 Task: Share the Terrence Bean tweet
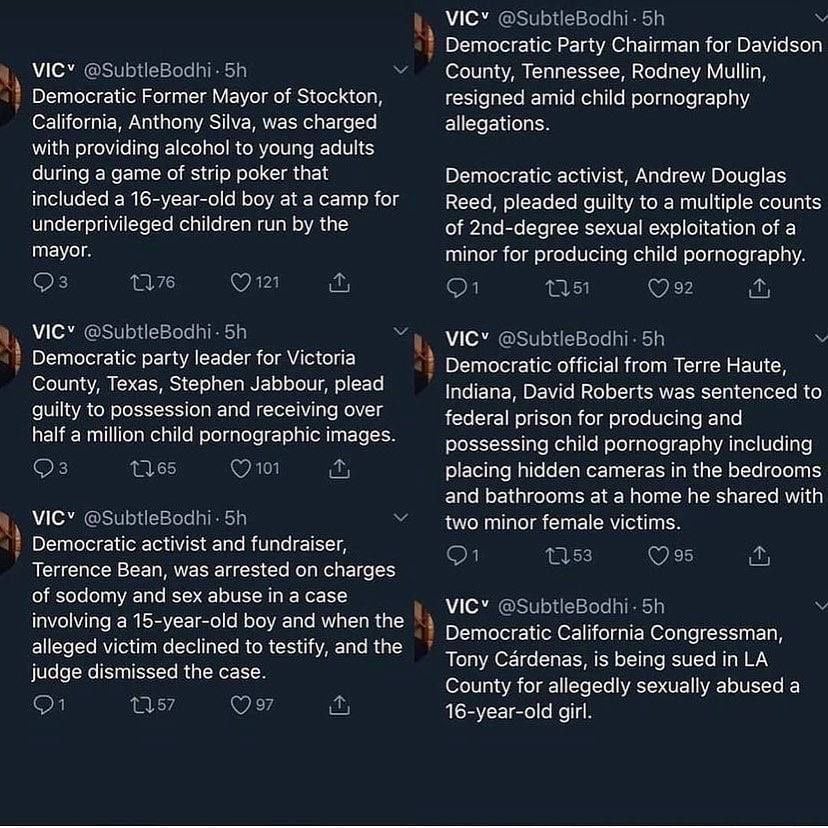click(339, 705)
